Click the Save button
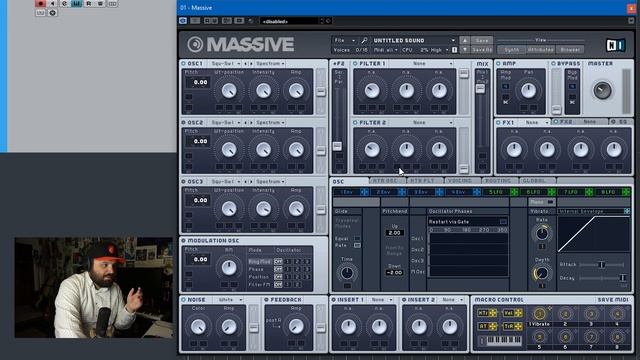 (482, 40)
